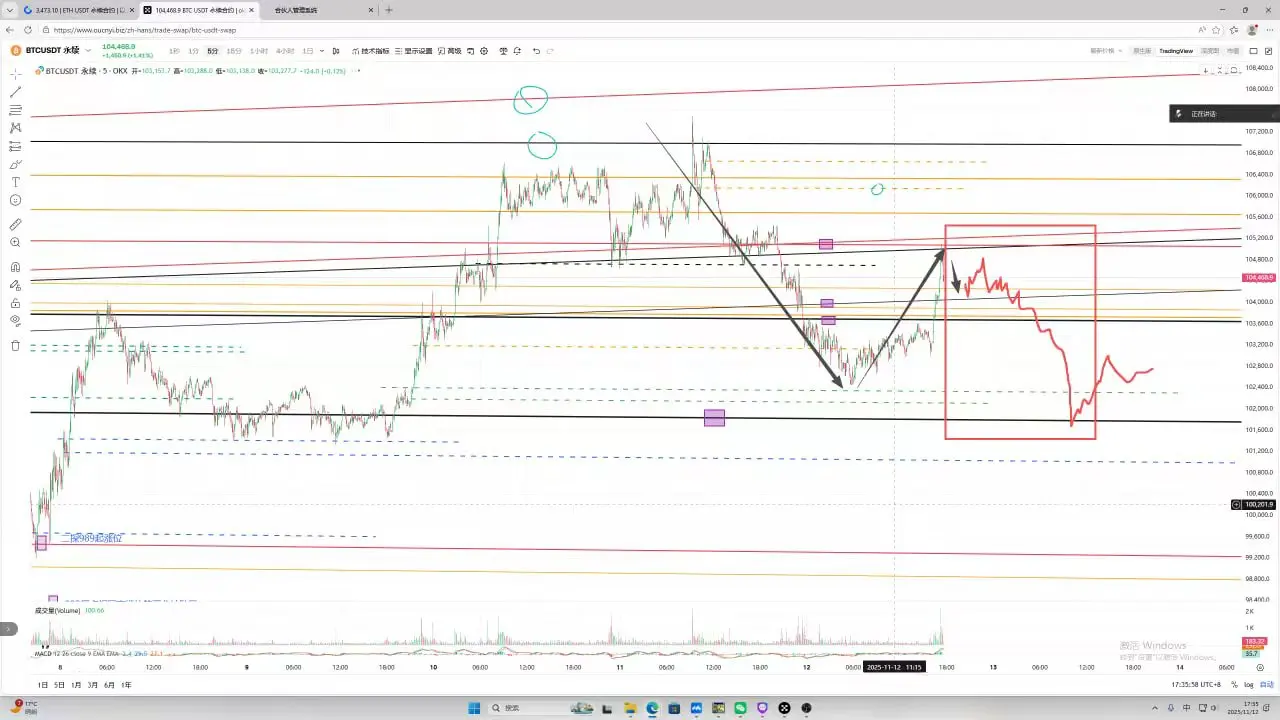Open WeChat from the taskbar

coord(740,708)
